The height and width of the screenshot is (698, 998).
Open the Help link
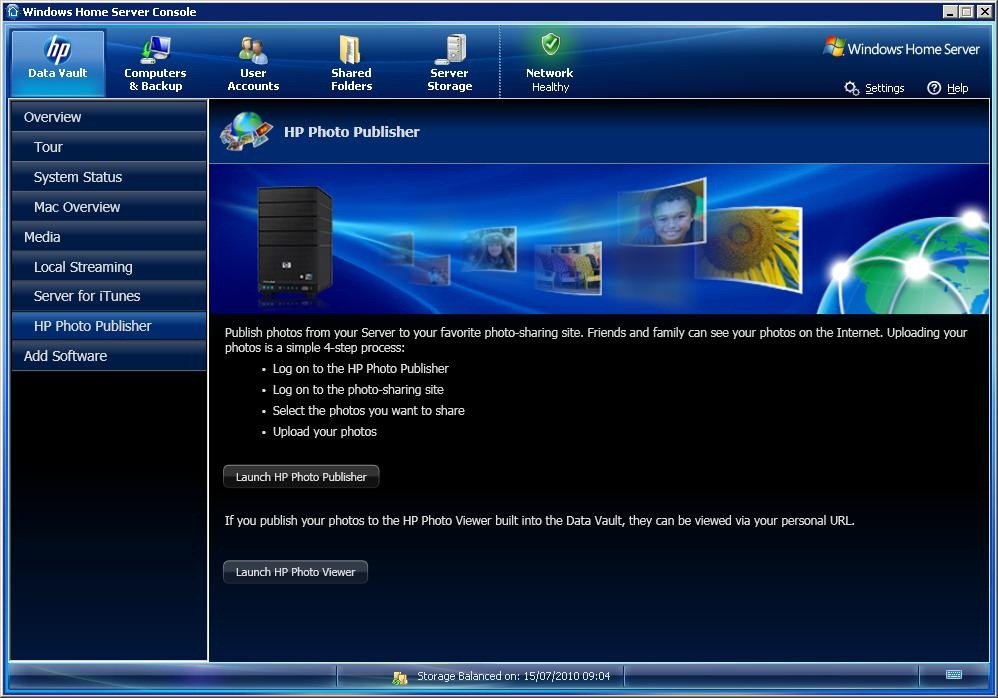[x=957, y=88]
